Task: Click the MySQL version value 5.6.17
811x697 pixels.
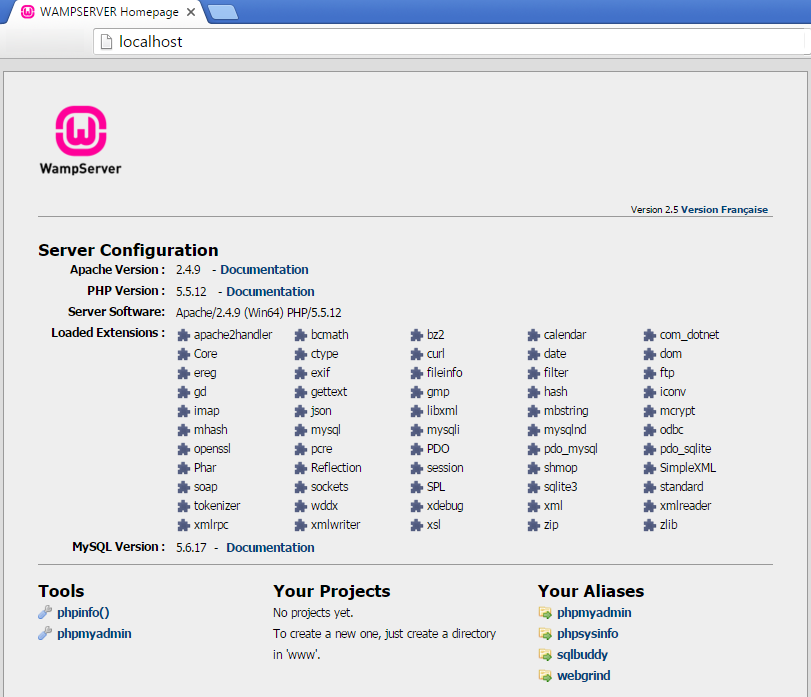Action: [191, 548]
